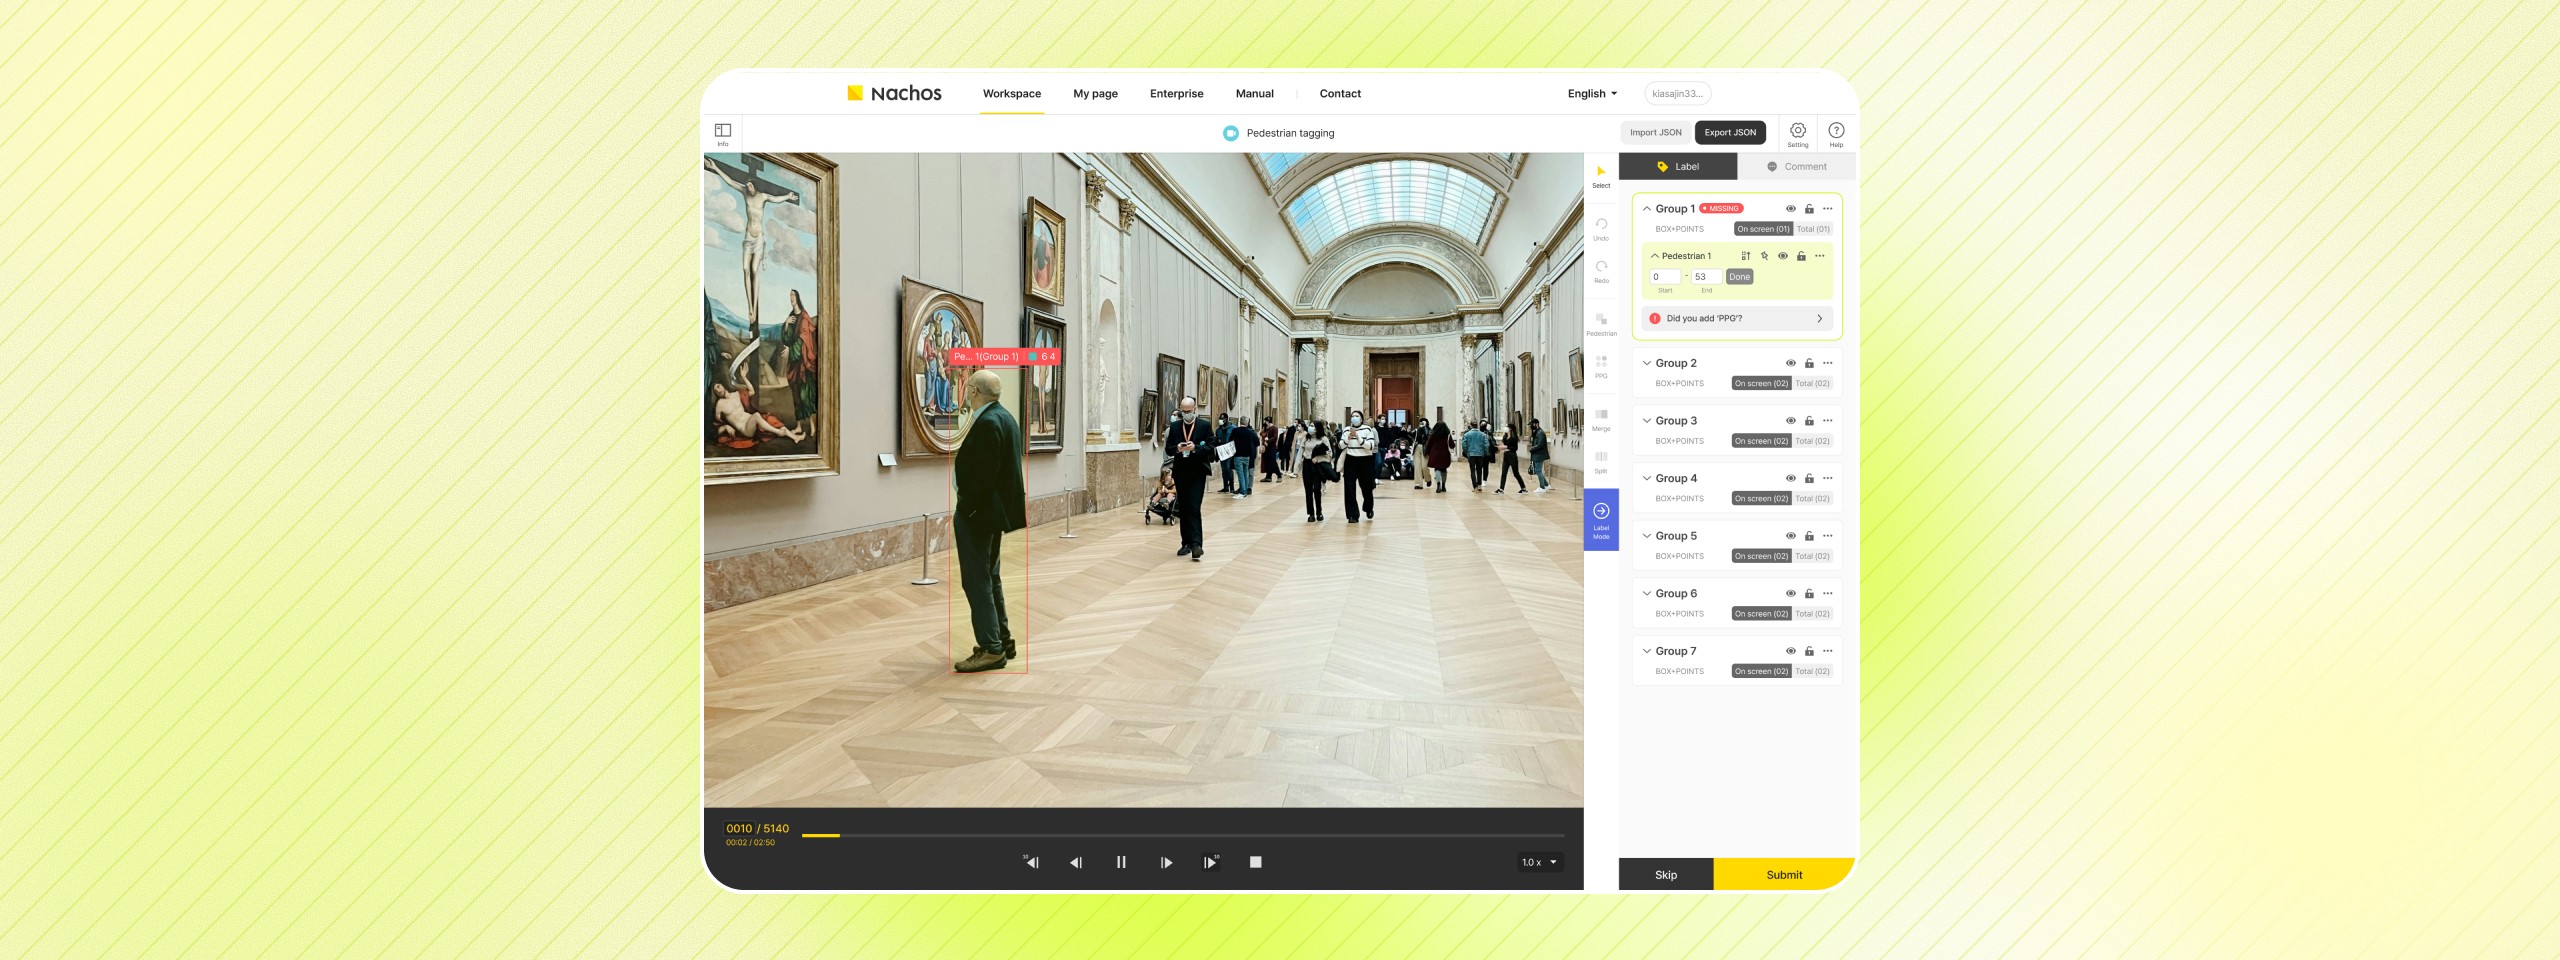Jump forward 10 frames

(x=1211, y=862)
